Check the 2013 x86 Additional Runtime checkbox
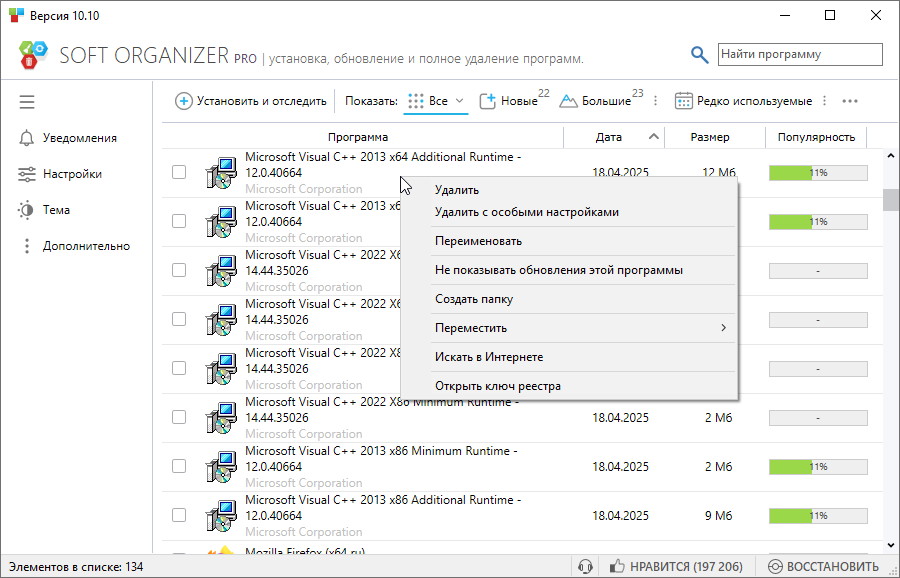The width and height of the screenshot is (900, 578). (x=179, y=515)
